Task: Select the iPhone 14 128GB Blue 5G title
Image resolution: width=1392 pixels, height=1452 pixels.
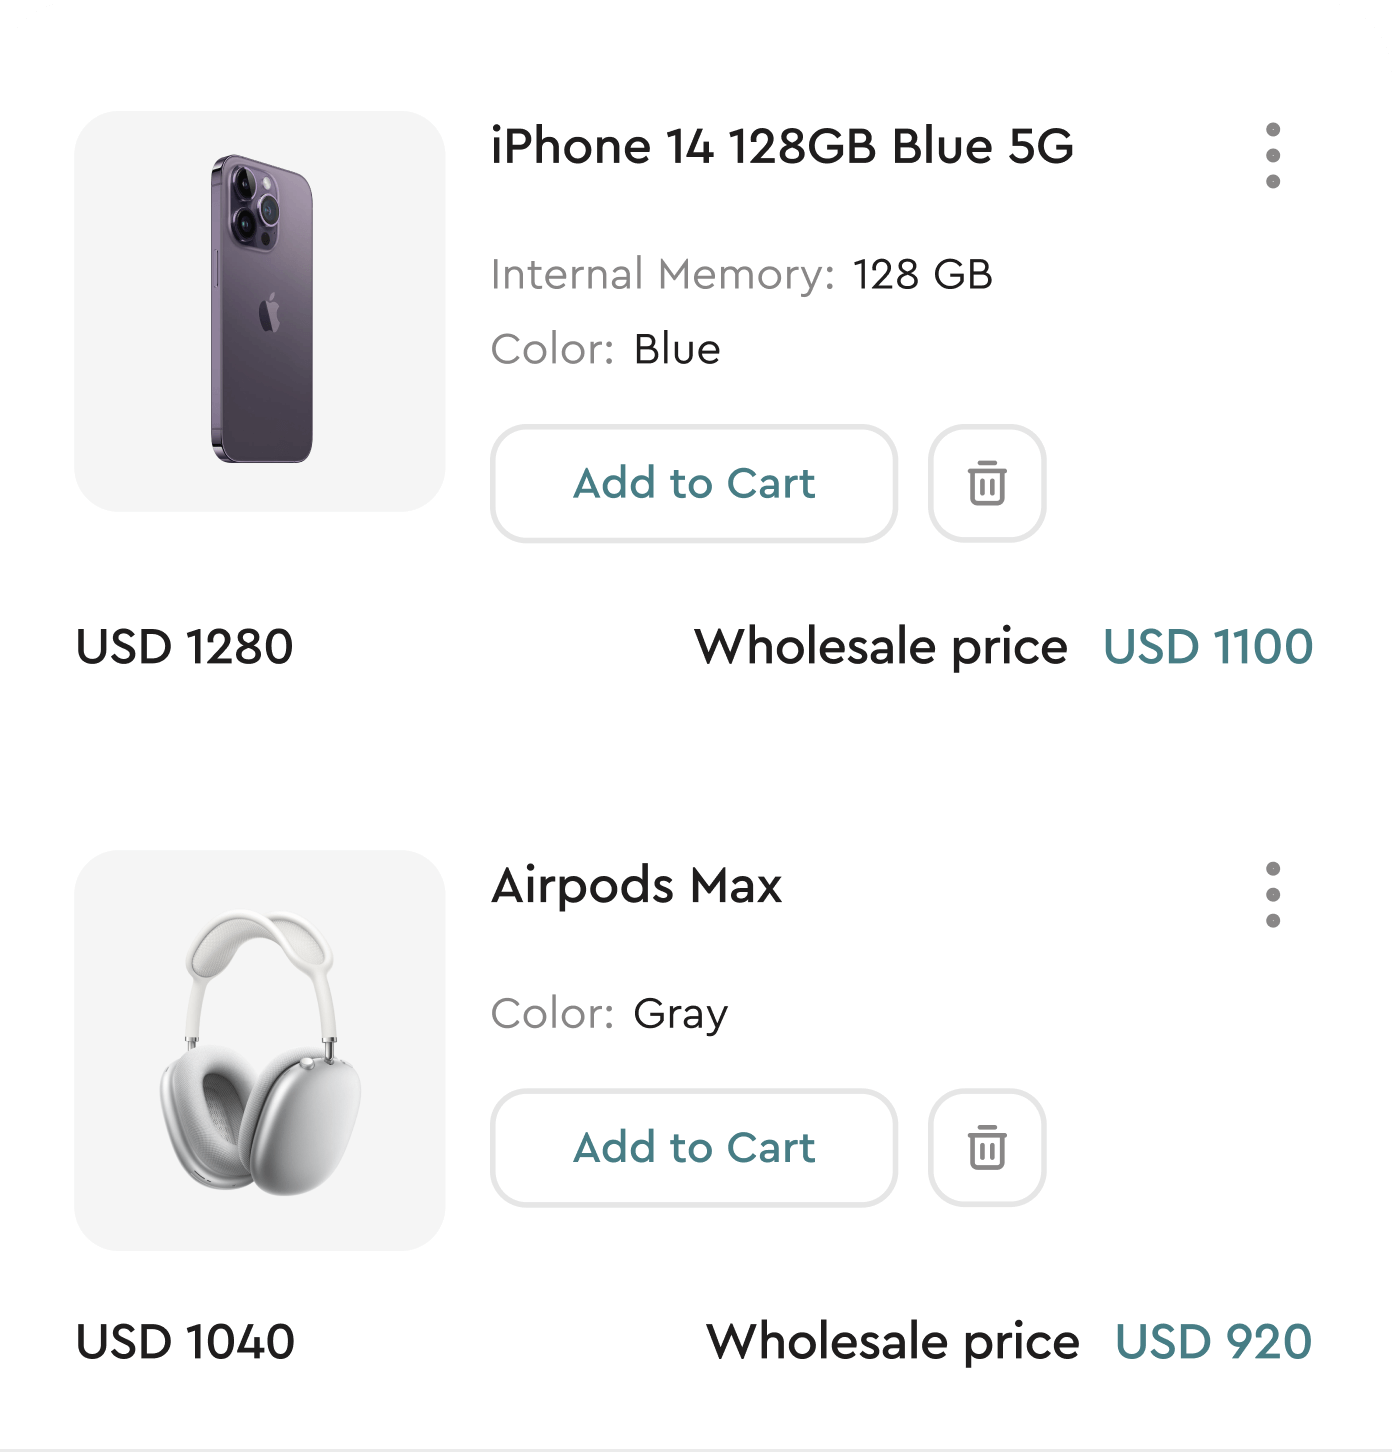Action: point(782,147)
